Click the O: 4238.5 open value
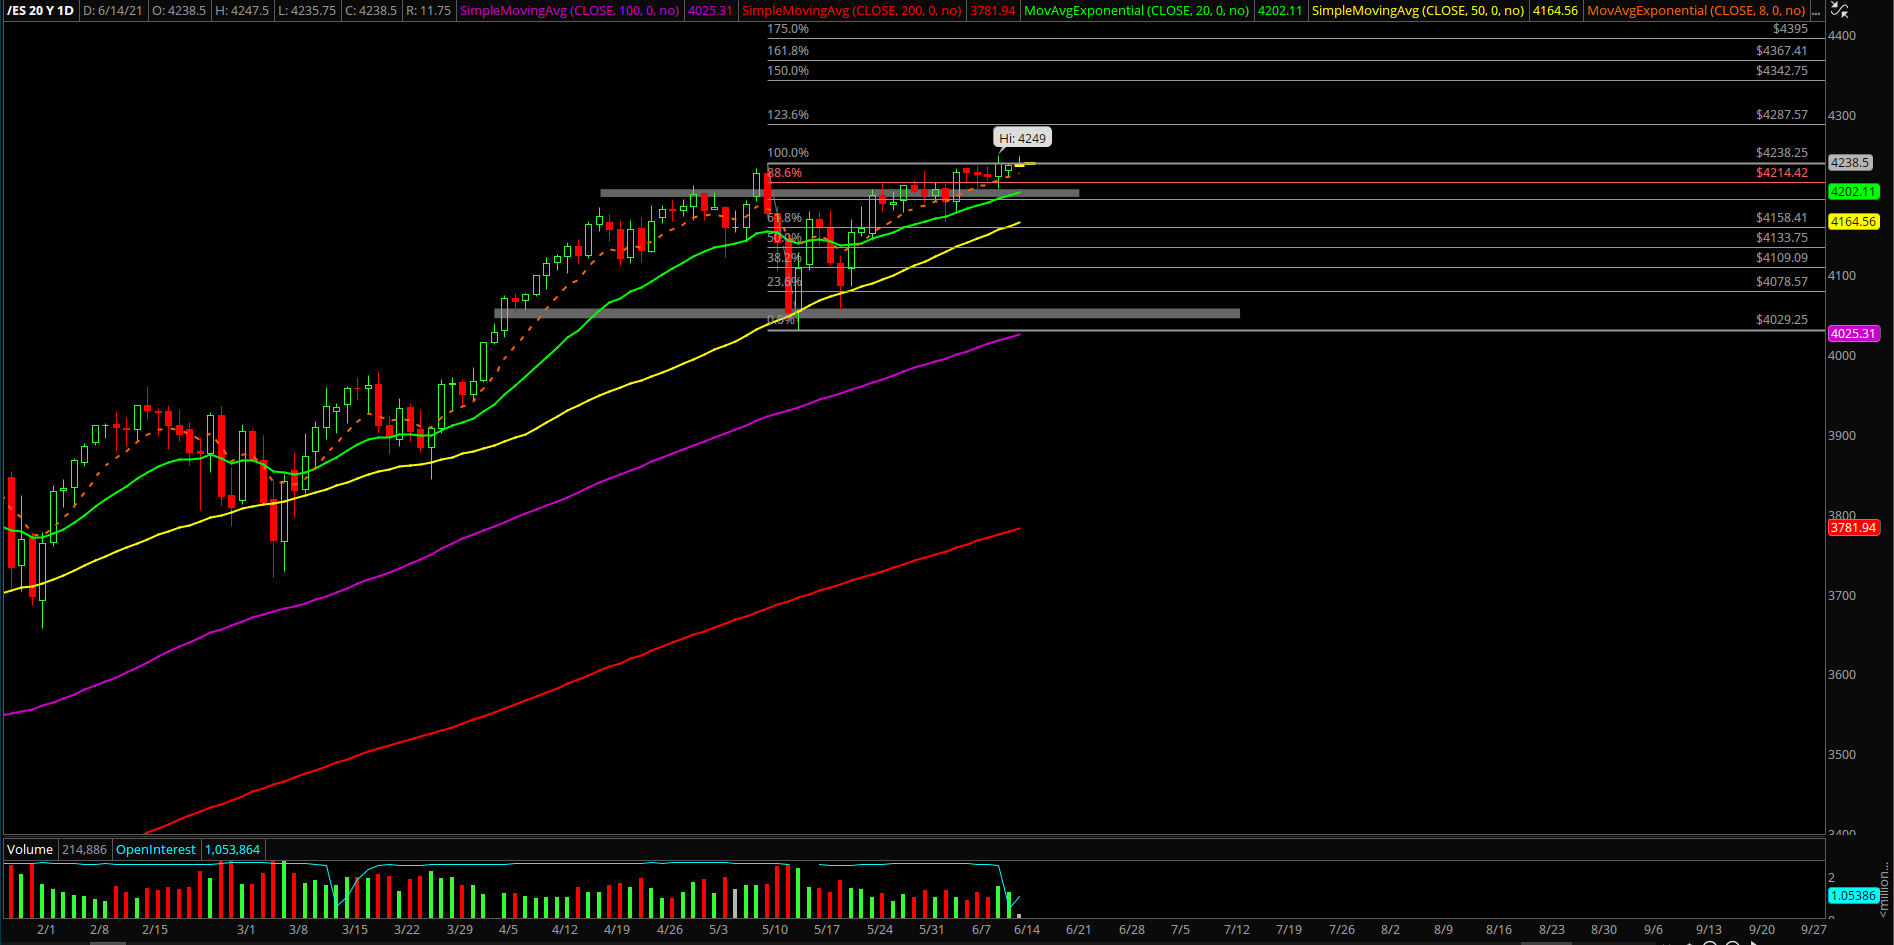Viewport: 1894px width, 945px height. click(x=179, y=11)
